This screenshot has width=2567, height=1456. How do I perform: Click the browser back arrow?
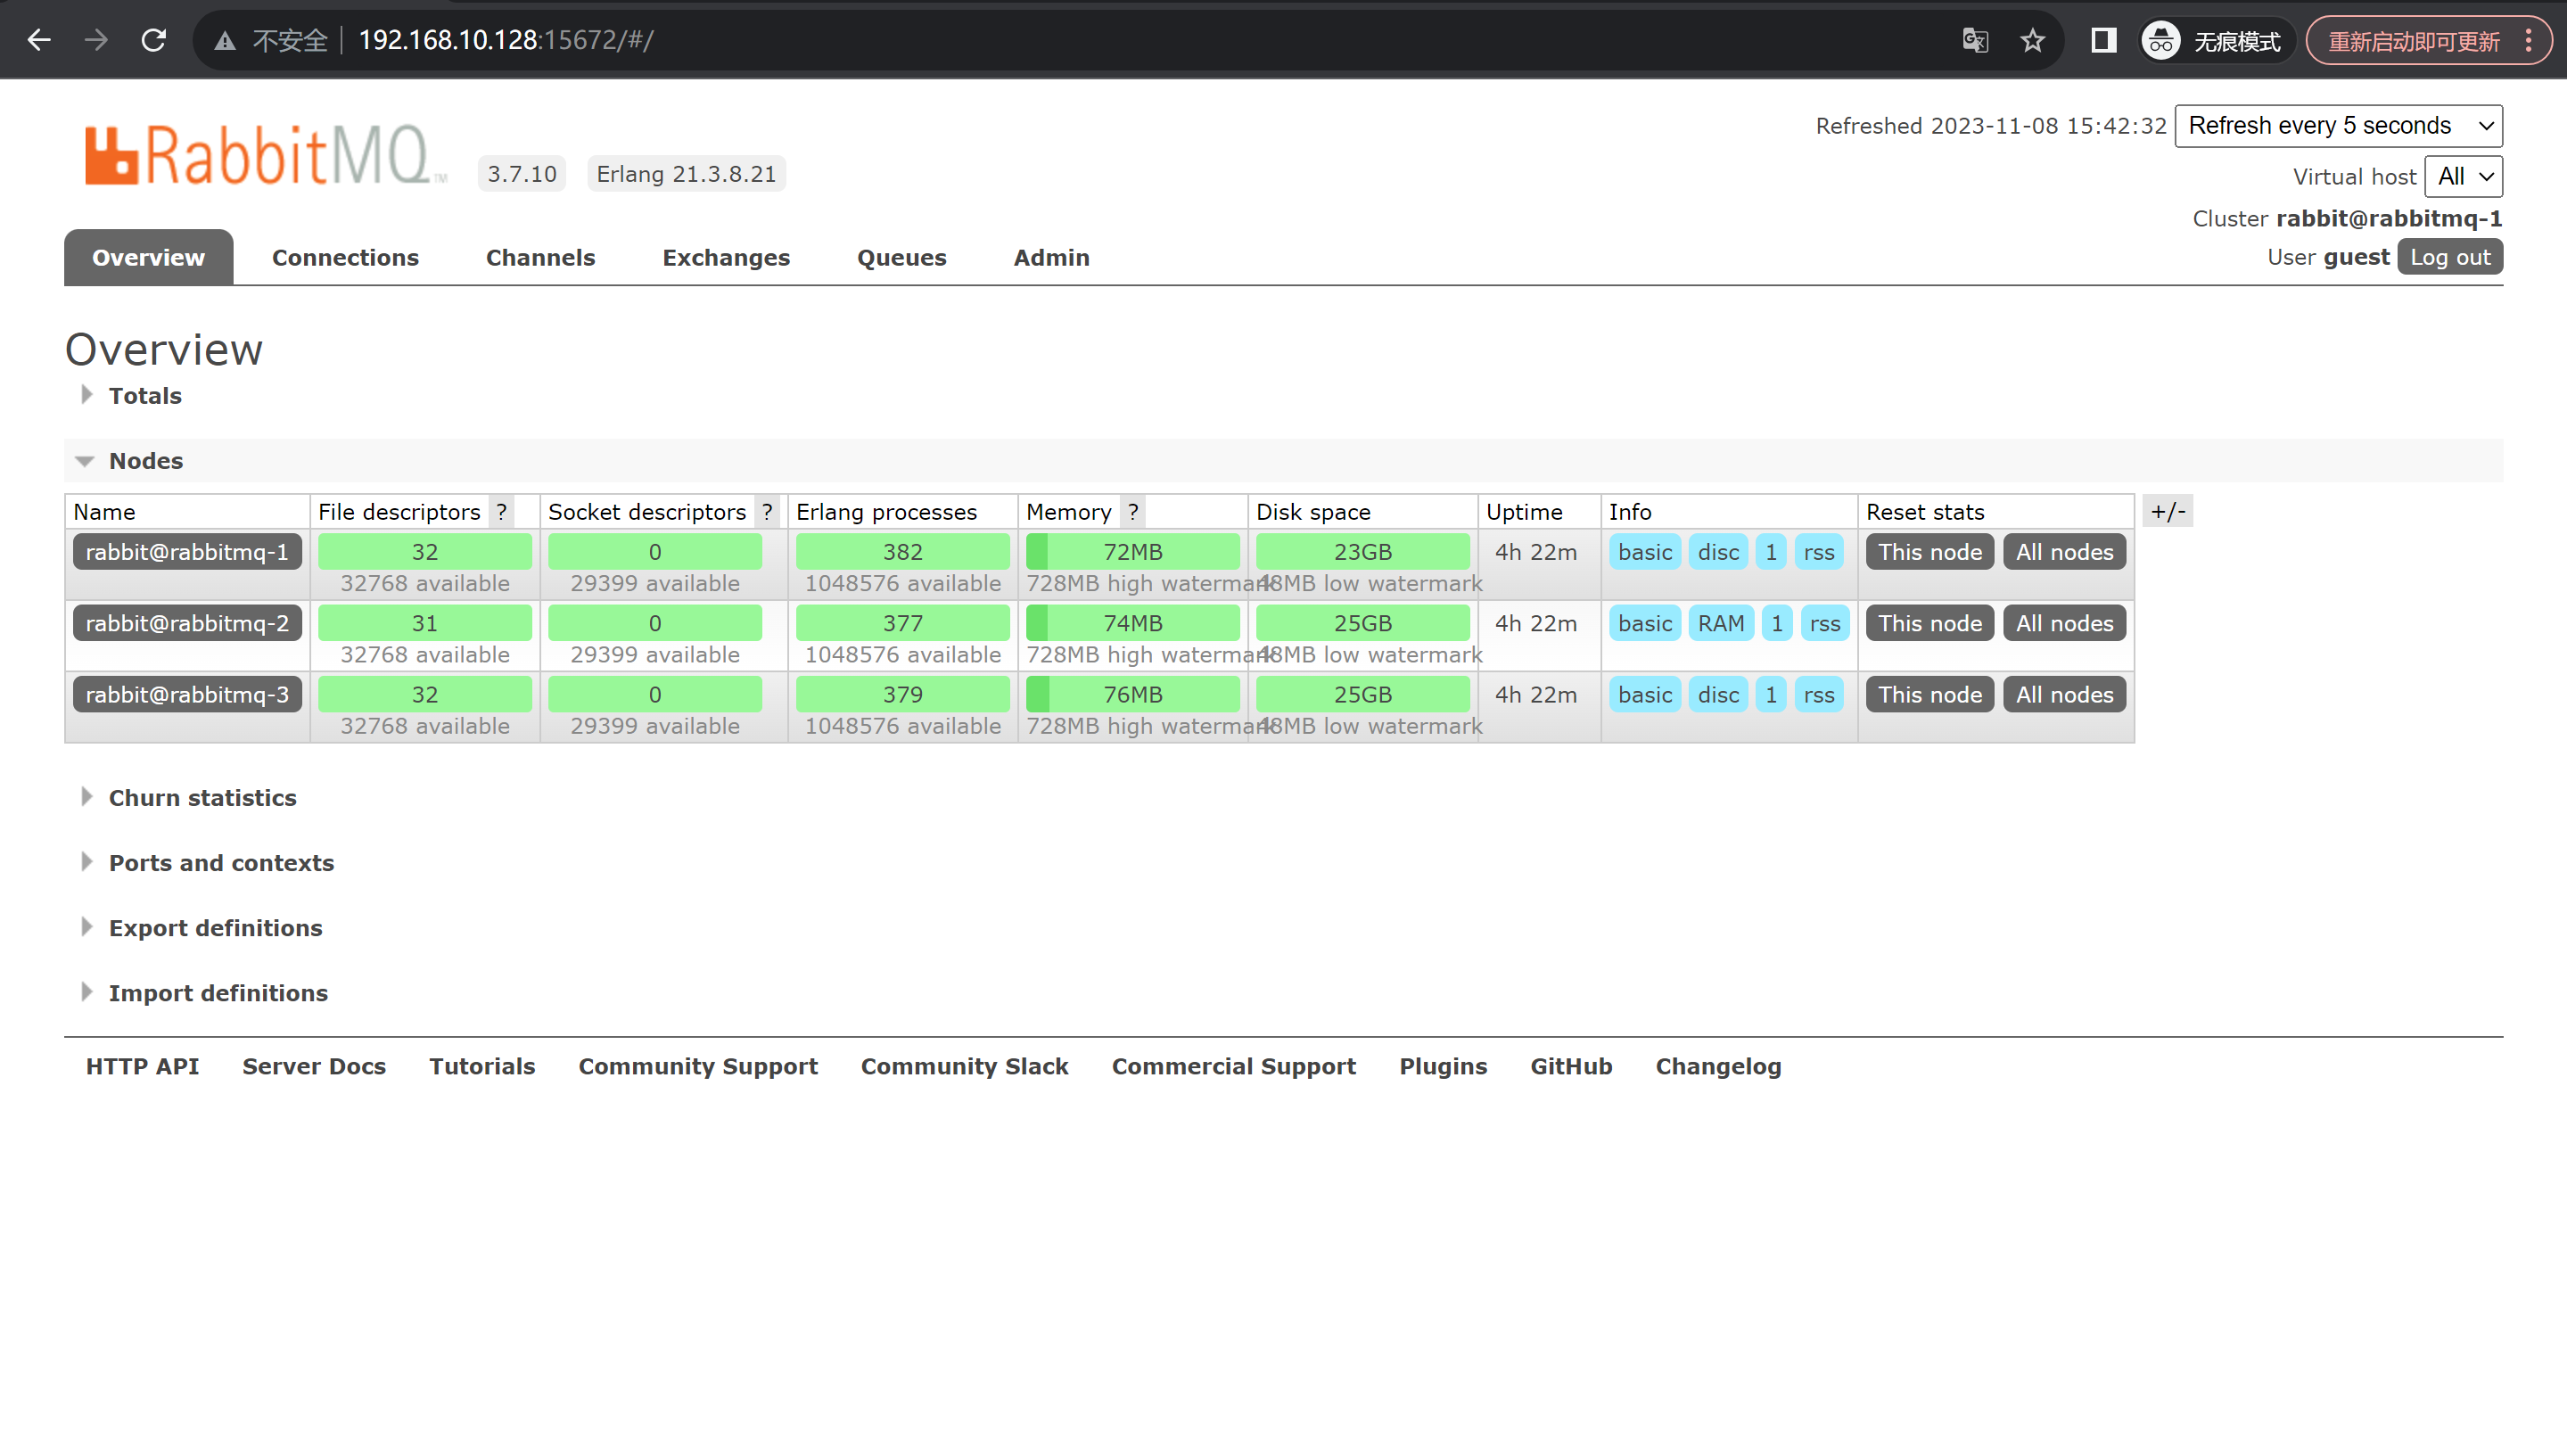tap(39, 40)
